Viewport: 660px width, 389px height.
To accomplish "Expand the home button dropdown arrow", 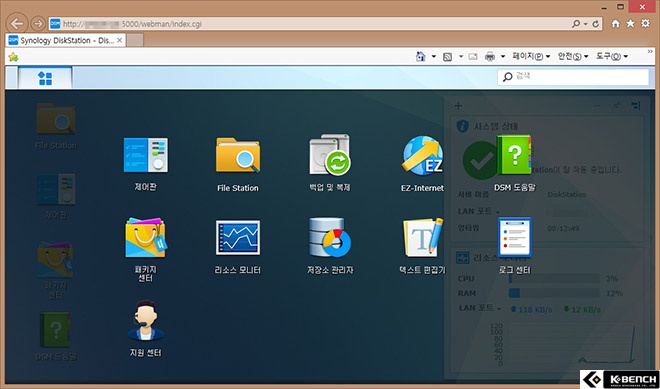I will pos(434,56).
